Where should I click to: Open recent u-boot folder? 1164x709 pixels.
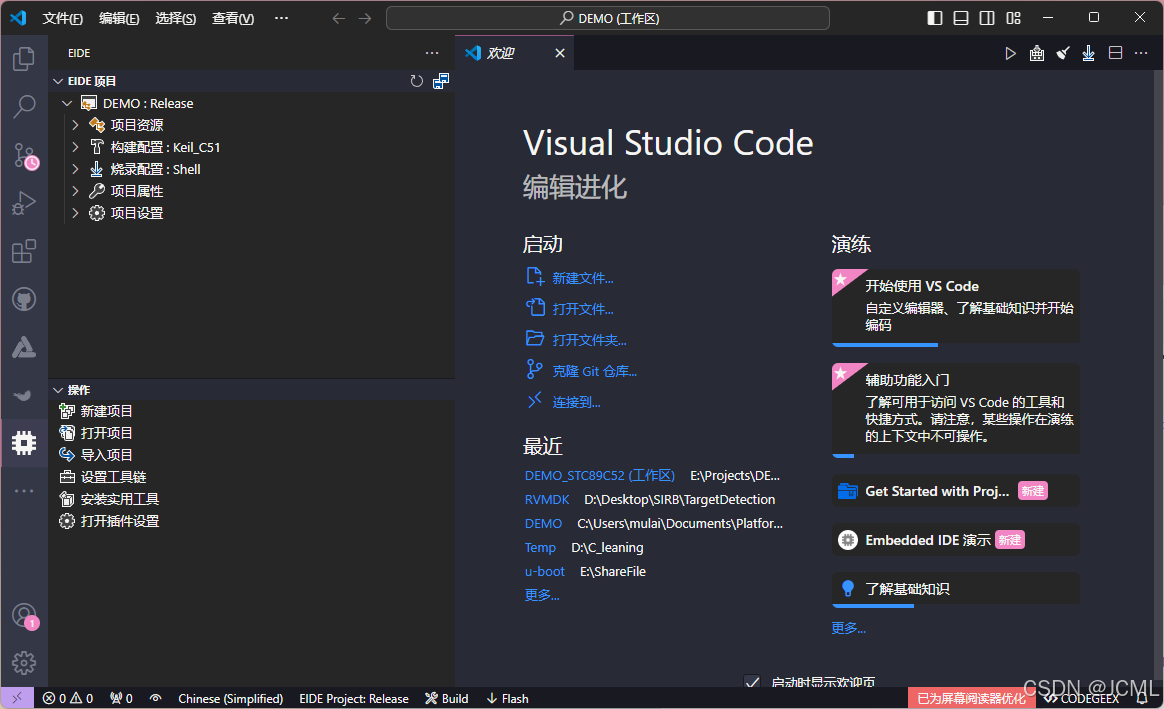(545, 572)
